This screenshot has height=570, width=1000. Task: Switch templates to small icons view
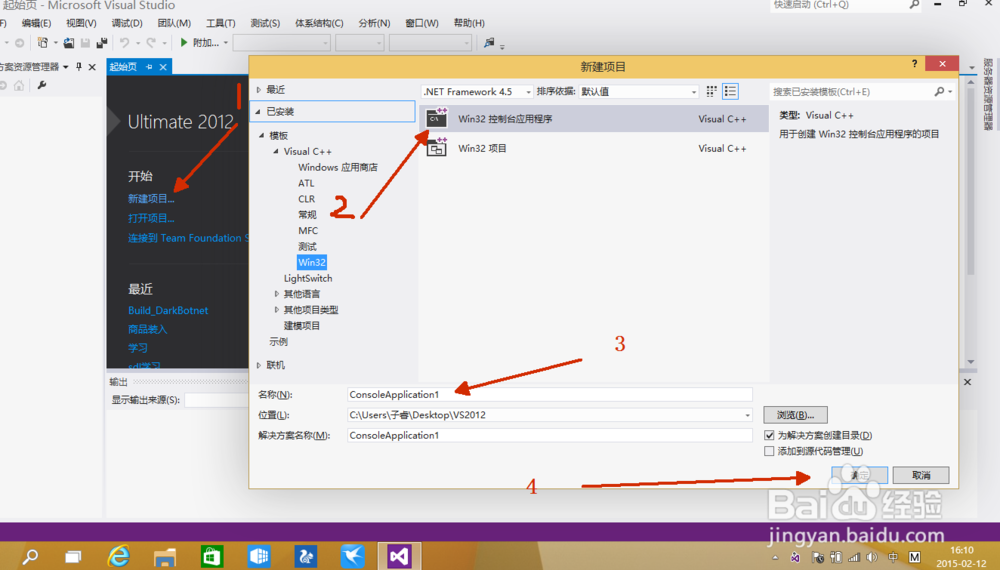pyautogui.click(x=712, y=91)
